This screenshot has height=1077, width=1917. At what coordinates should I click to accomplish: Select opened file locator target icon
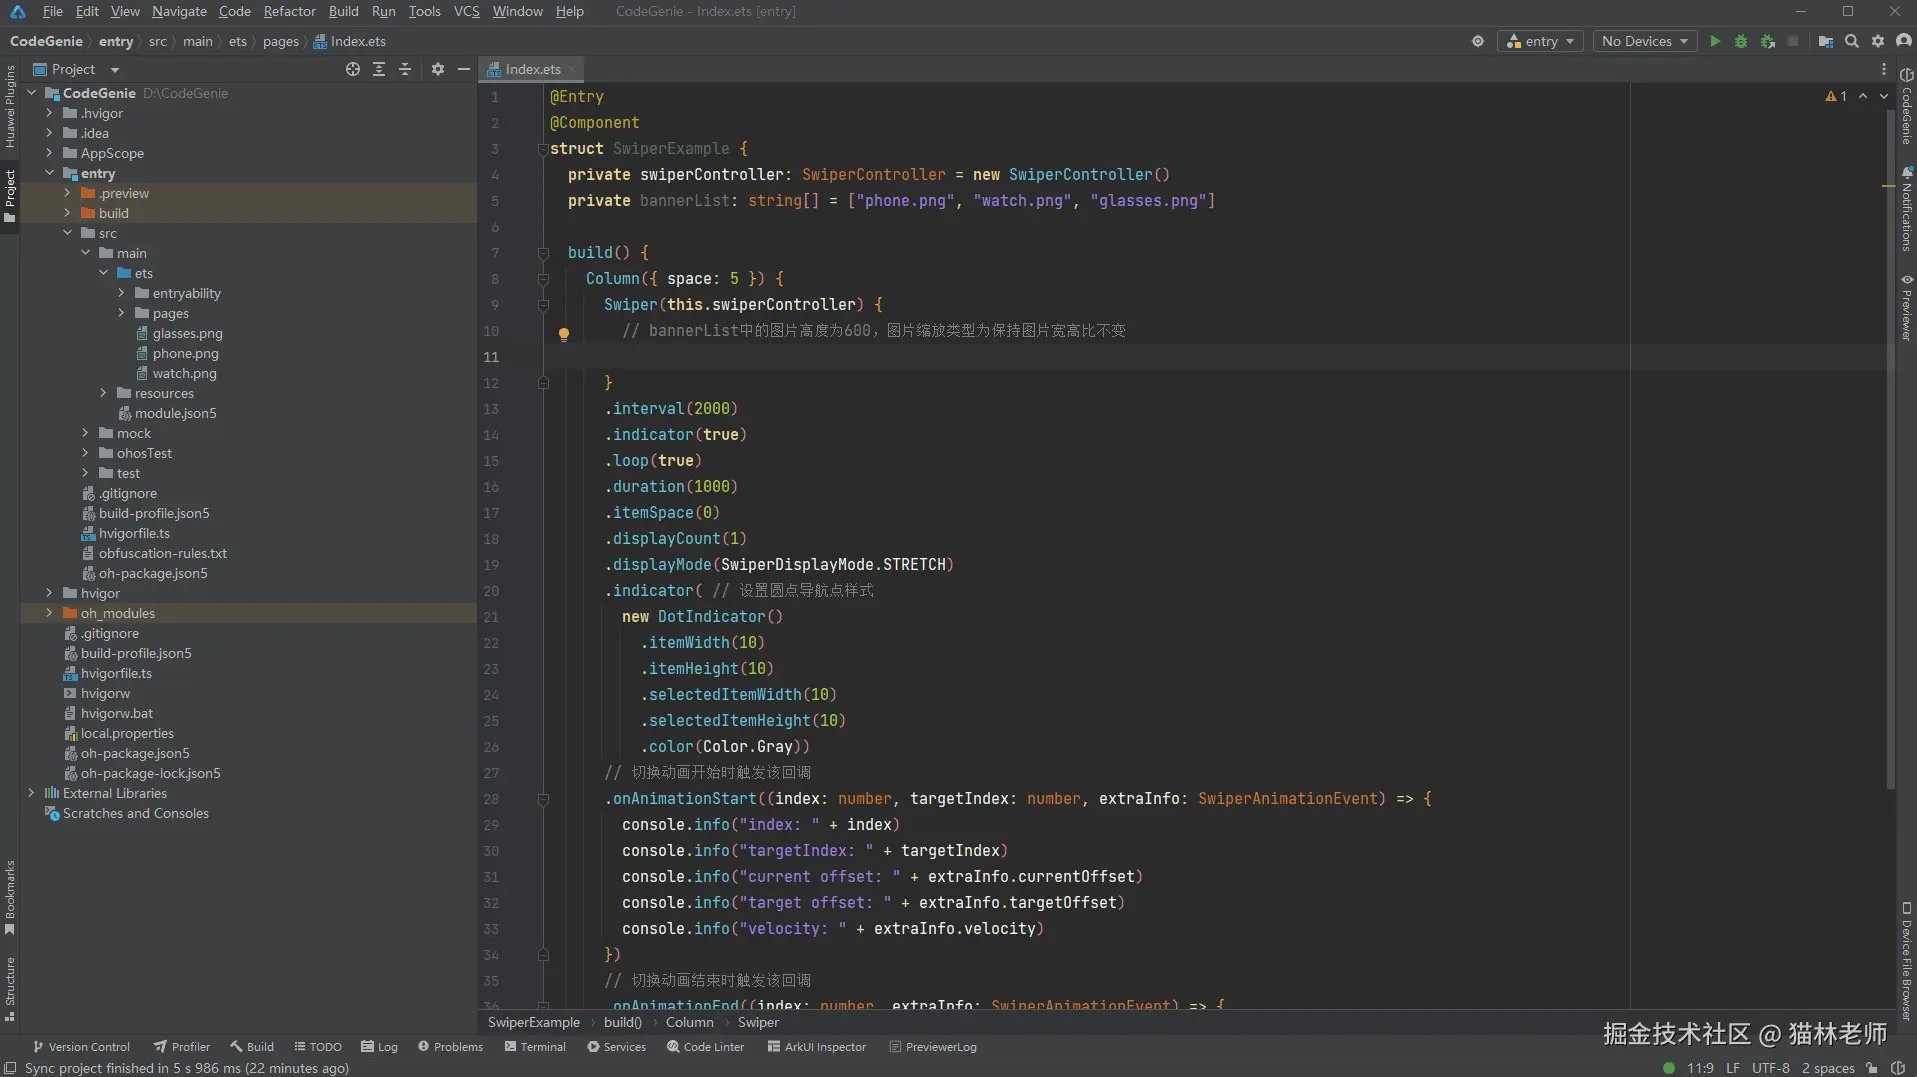point(353,69)
